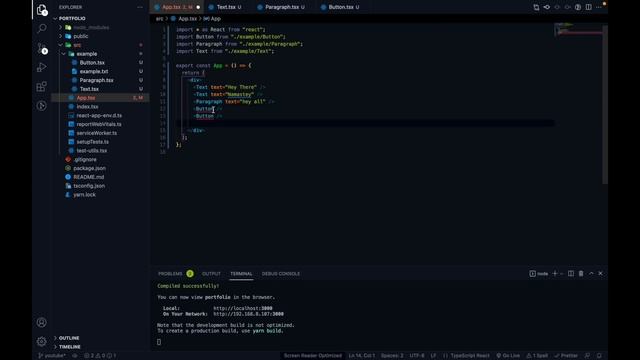Click the editor minimap preview

578,31
